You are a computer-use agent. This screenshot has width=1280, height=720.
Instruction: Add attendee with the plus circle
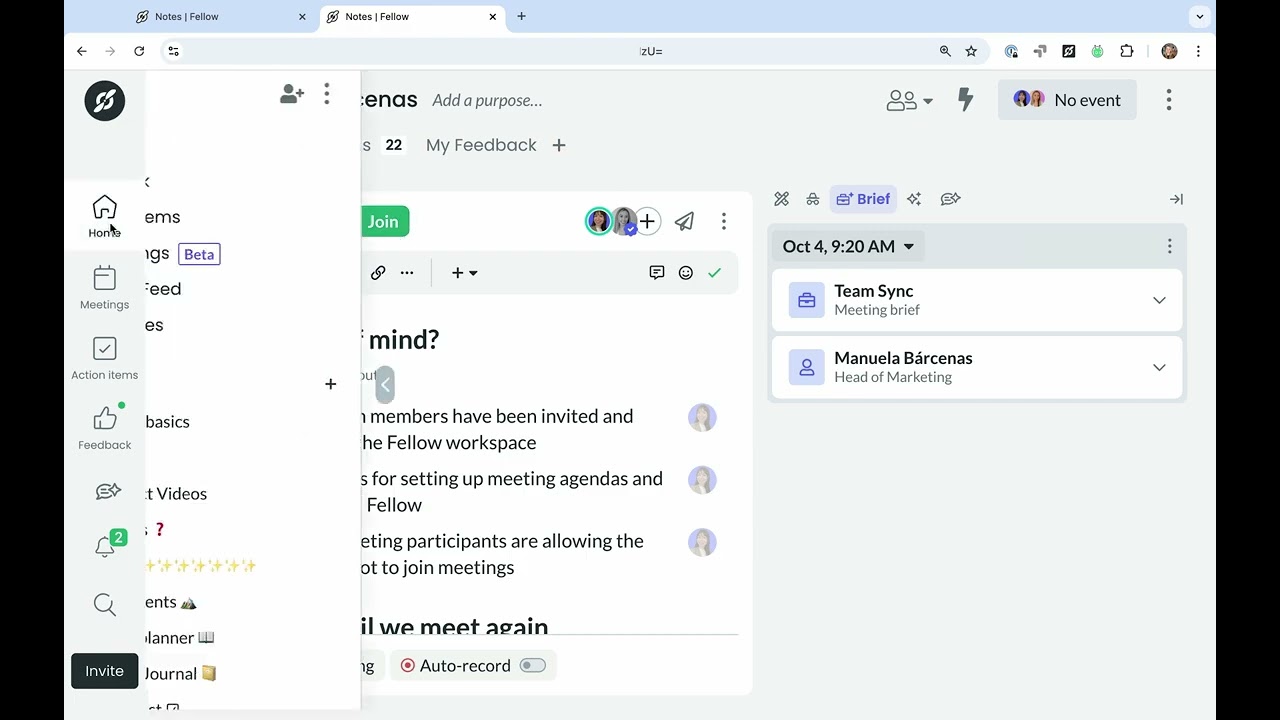point(648,222)
